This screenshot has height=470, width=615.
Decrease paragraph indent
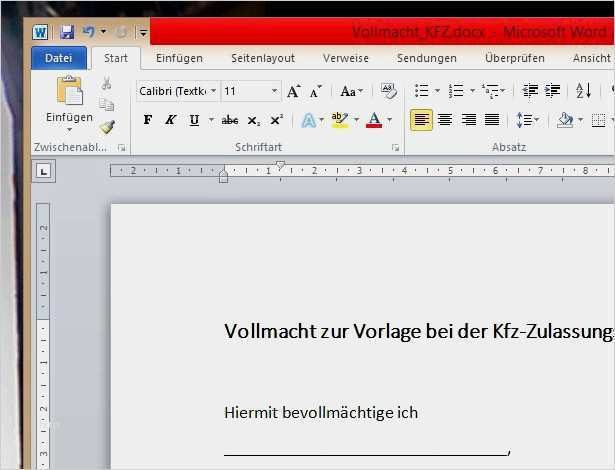coord(530,91)
